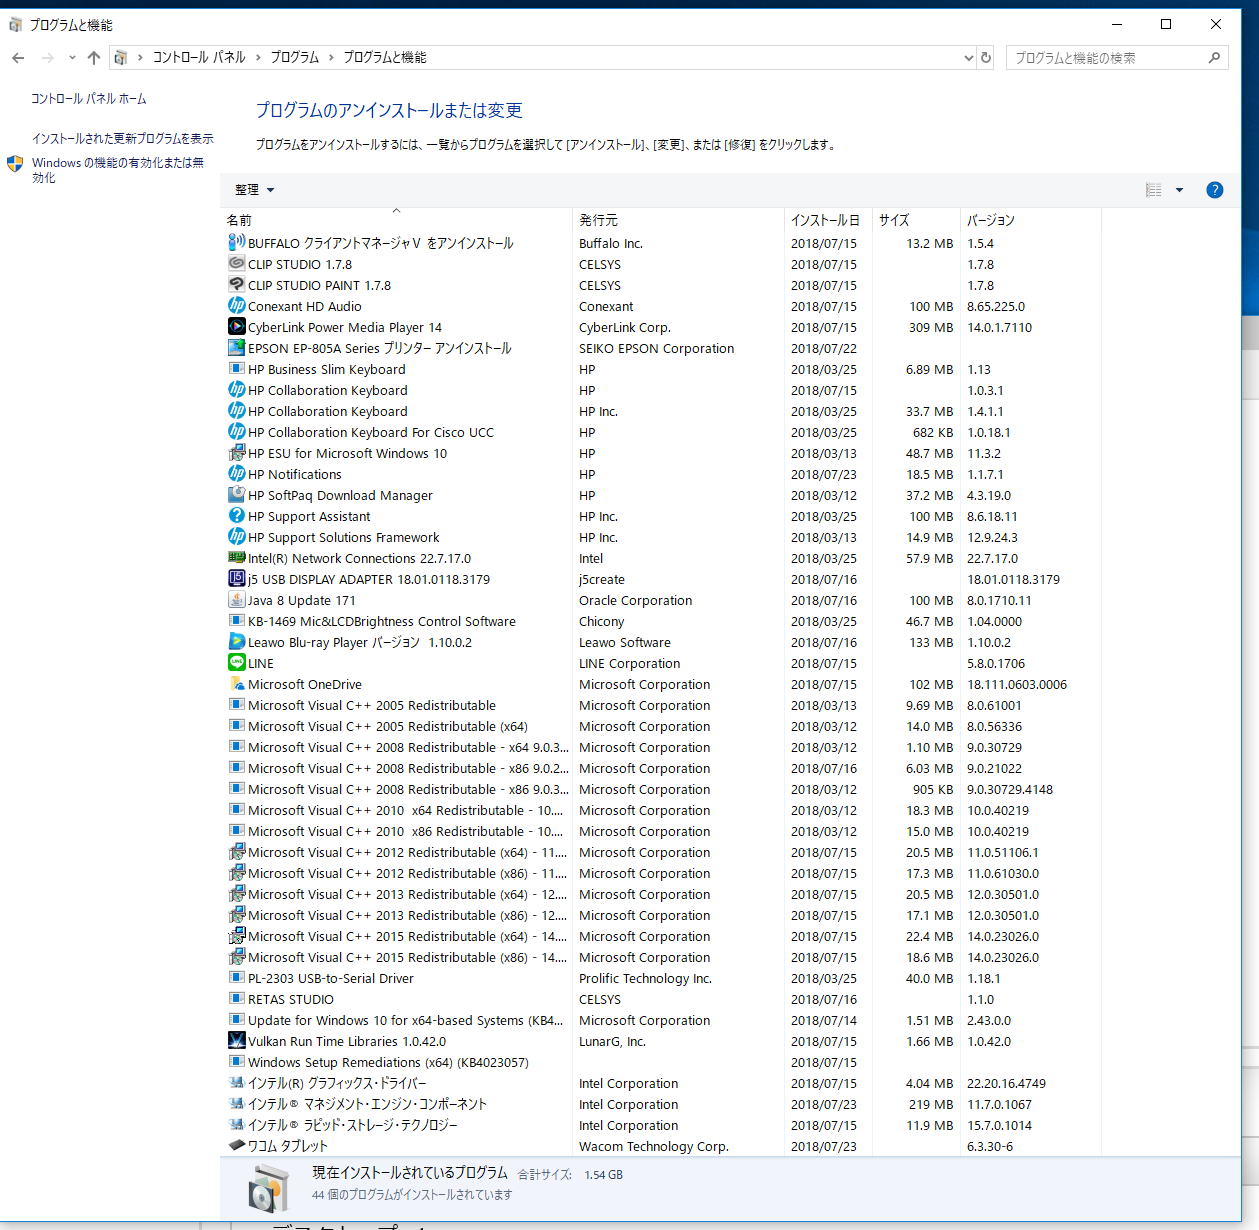Screen dimensions: 1259x1230
Task: Select the Java 8 Update 171 icon
Action: (x=237, y=600)
